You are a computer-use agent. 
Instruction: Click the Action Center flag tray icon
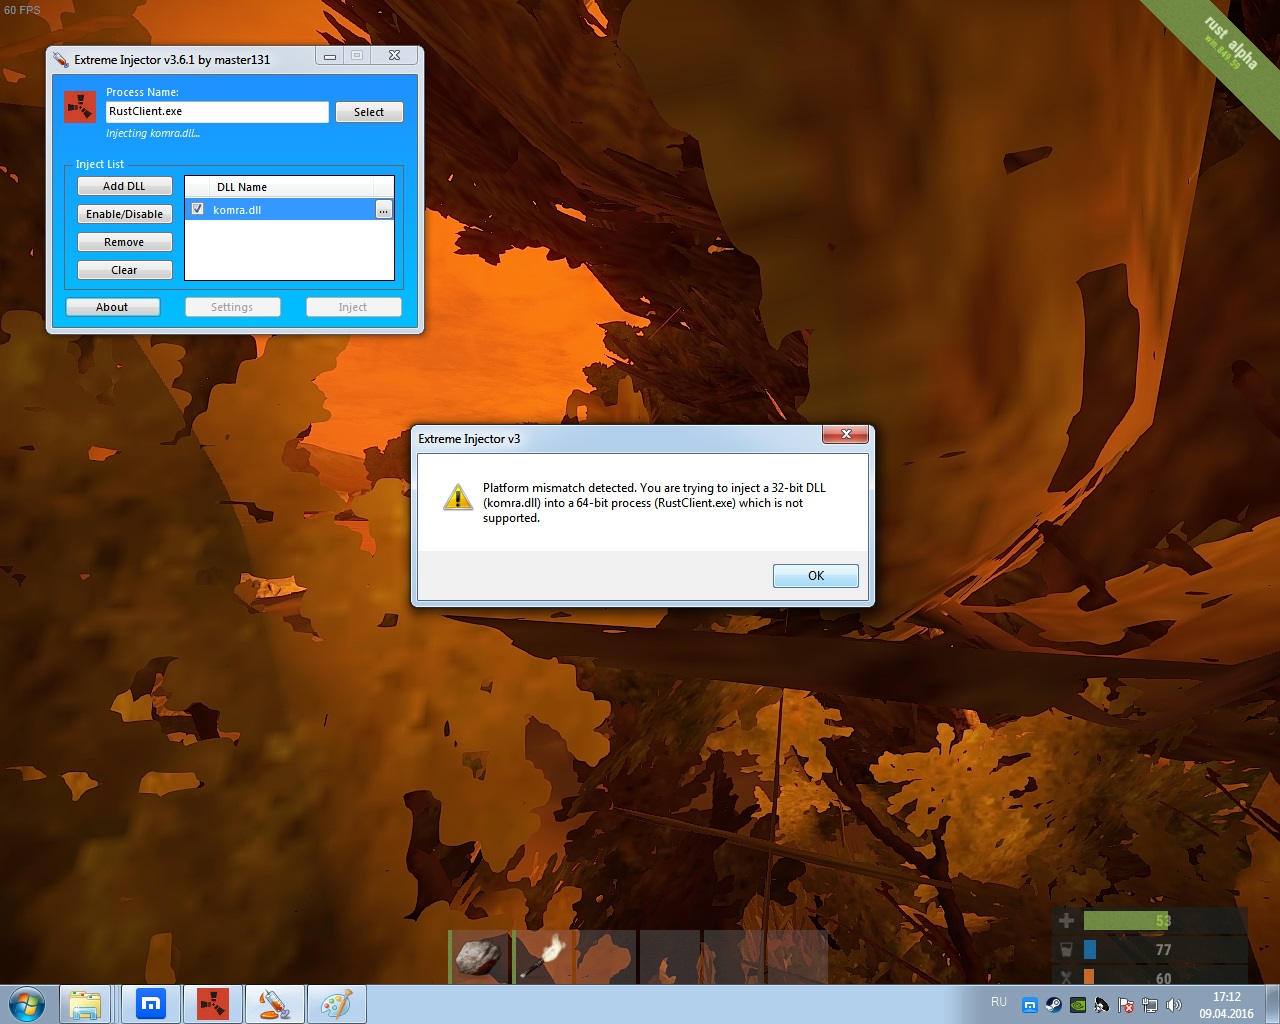click(1126, 1006)
